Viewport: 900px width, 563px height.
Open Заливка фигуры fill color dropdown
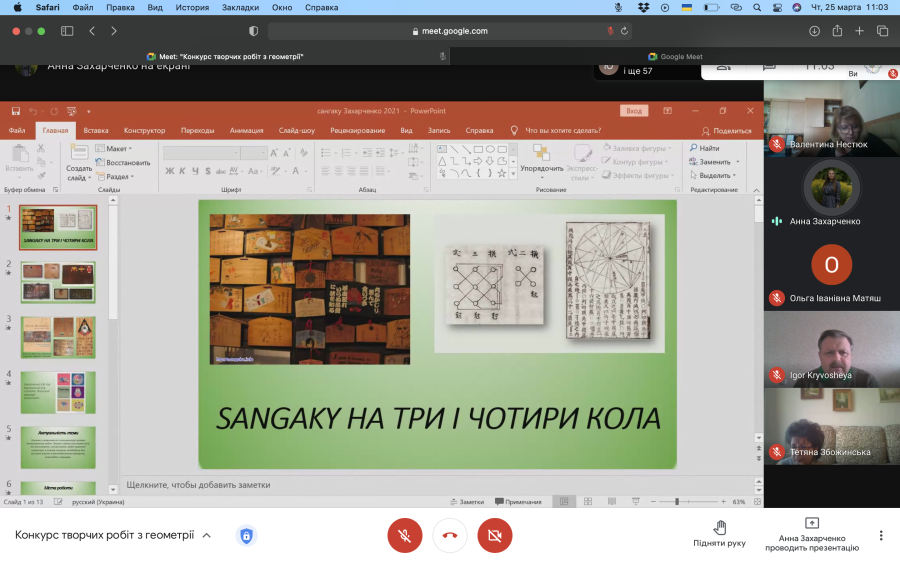coord(638,148)
